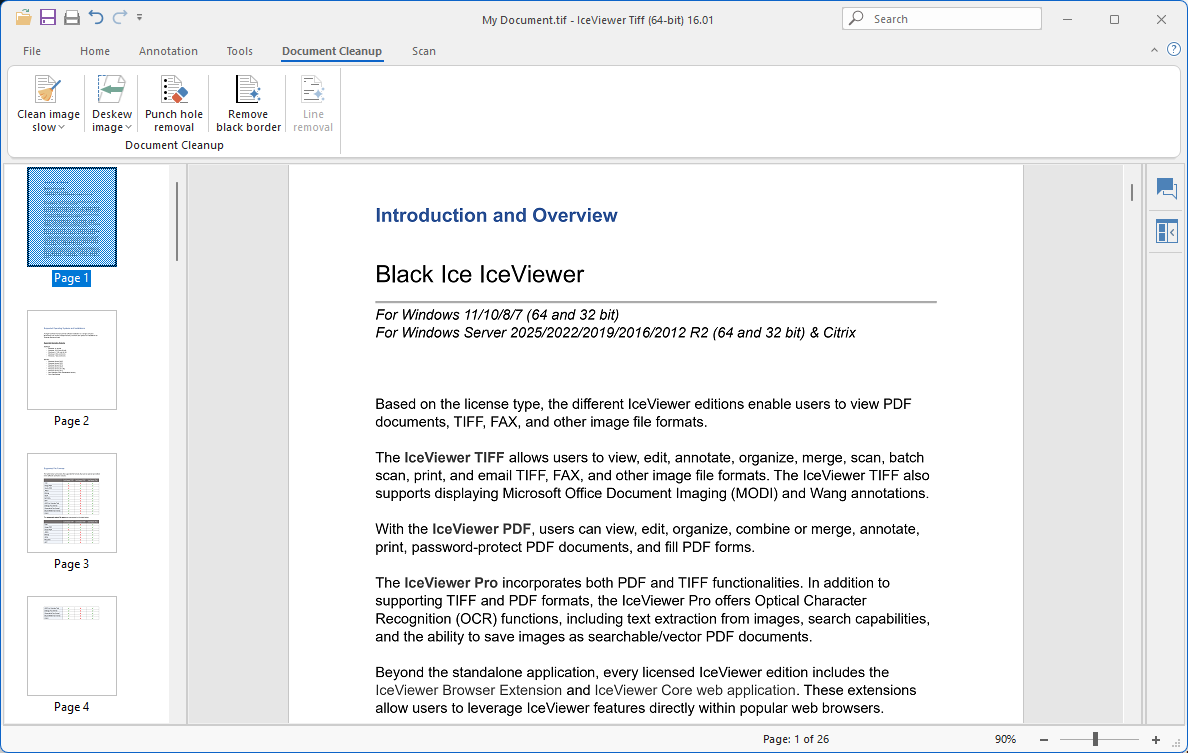Collapse the ribbon with the chevron
Image resolution: width=1188 pixels, height=753 pixels.
coord(1155,50)
